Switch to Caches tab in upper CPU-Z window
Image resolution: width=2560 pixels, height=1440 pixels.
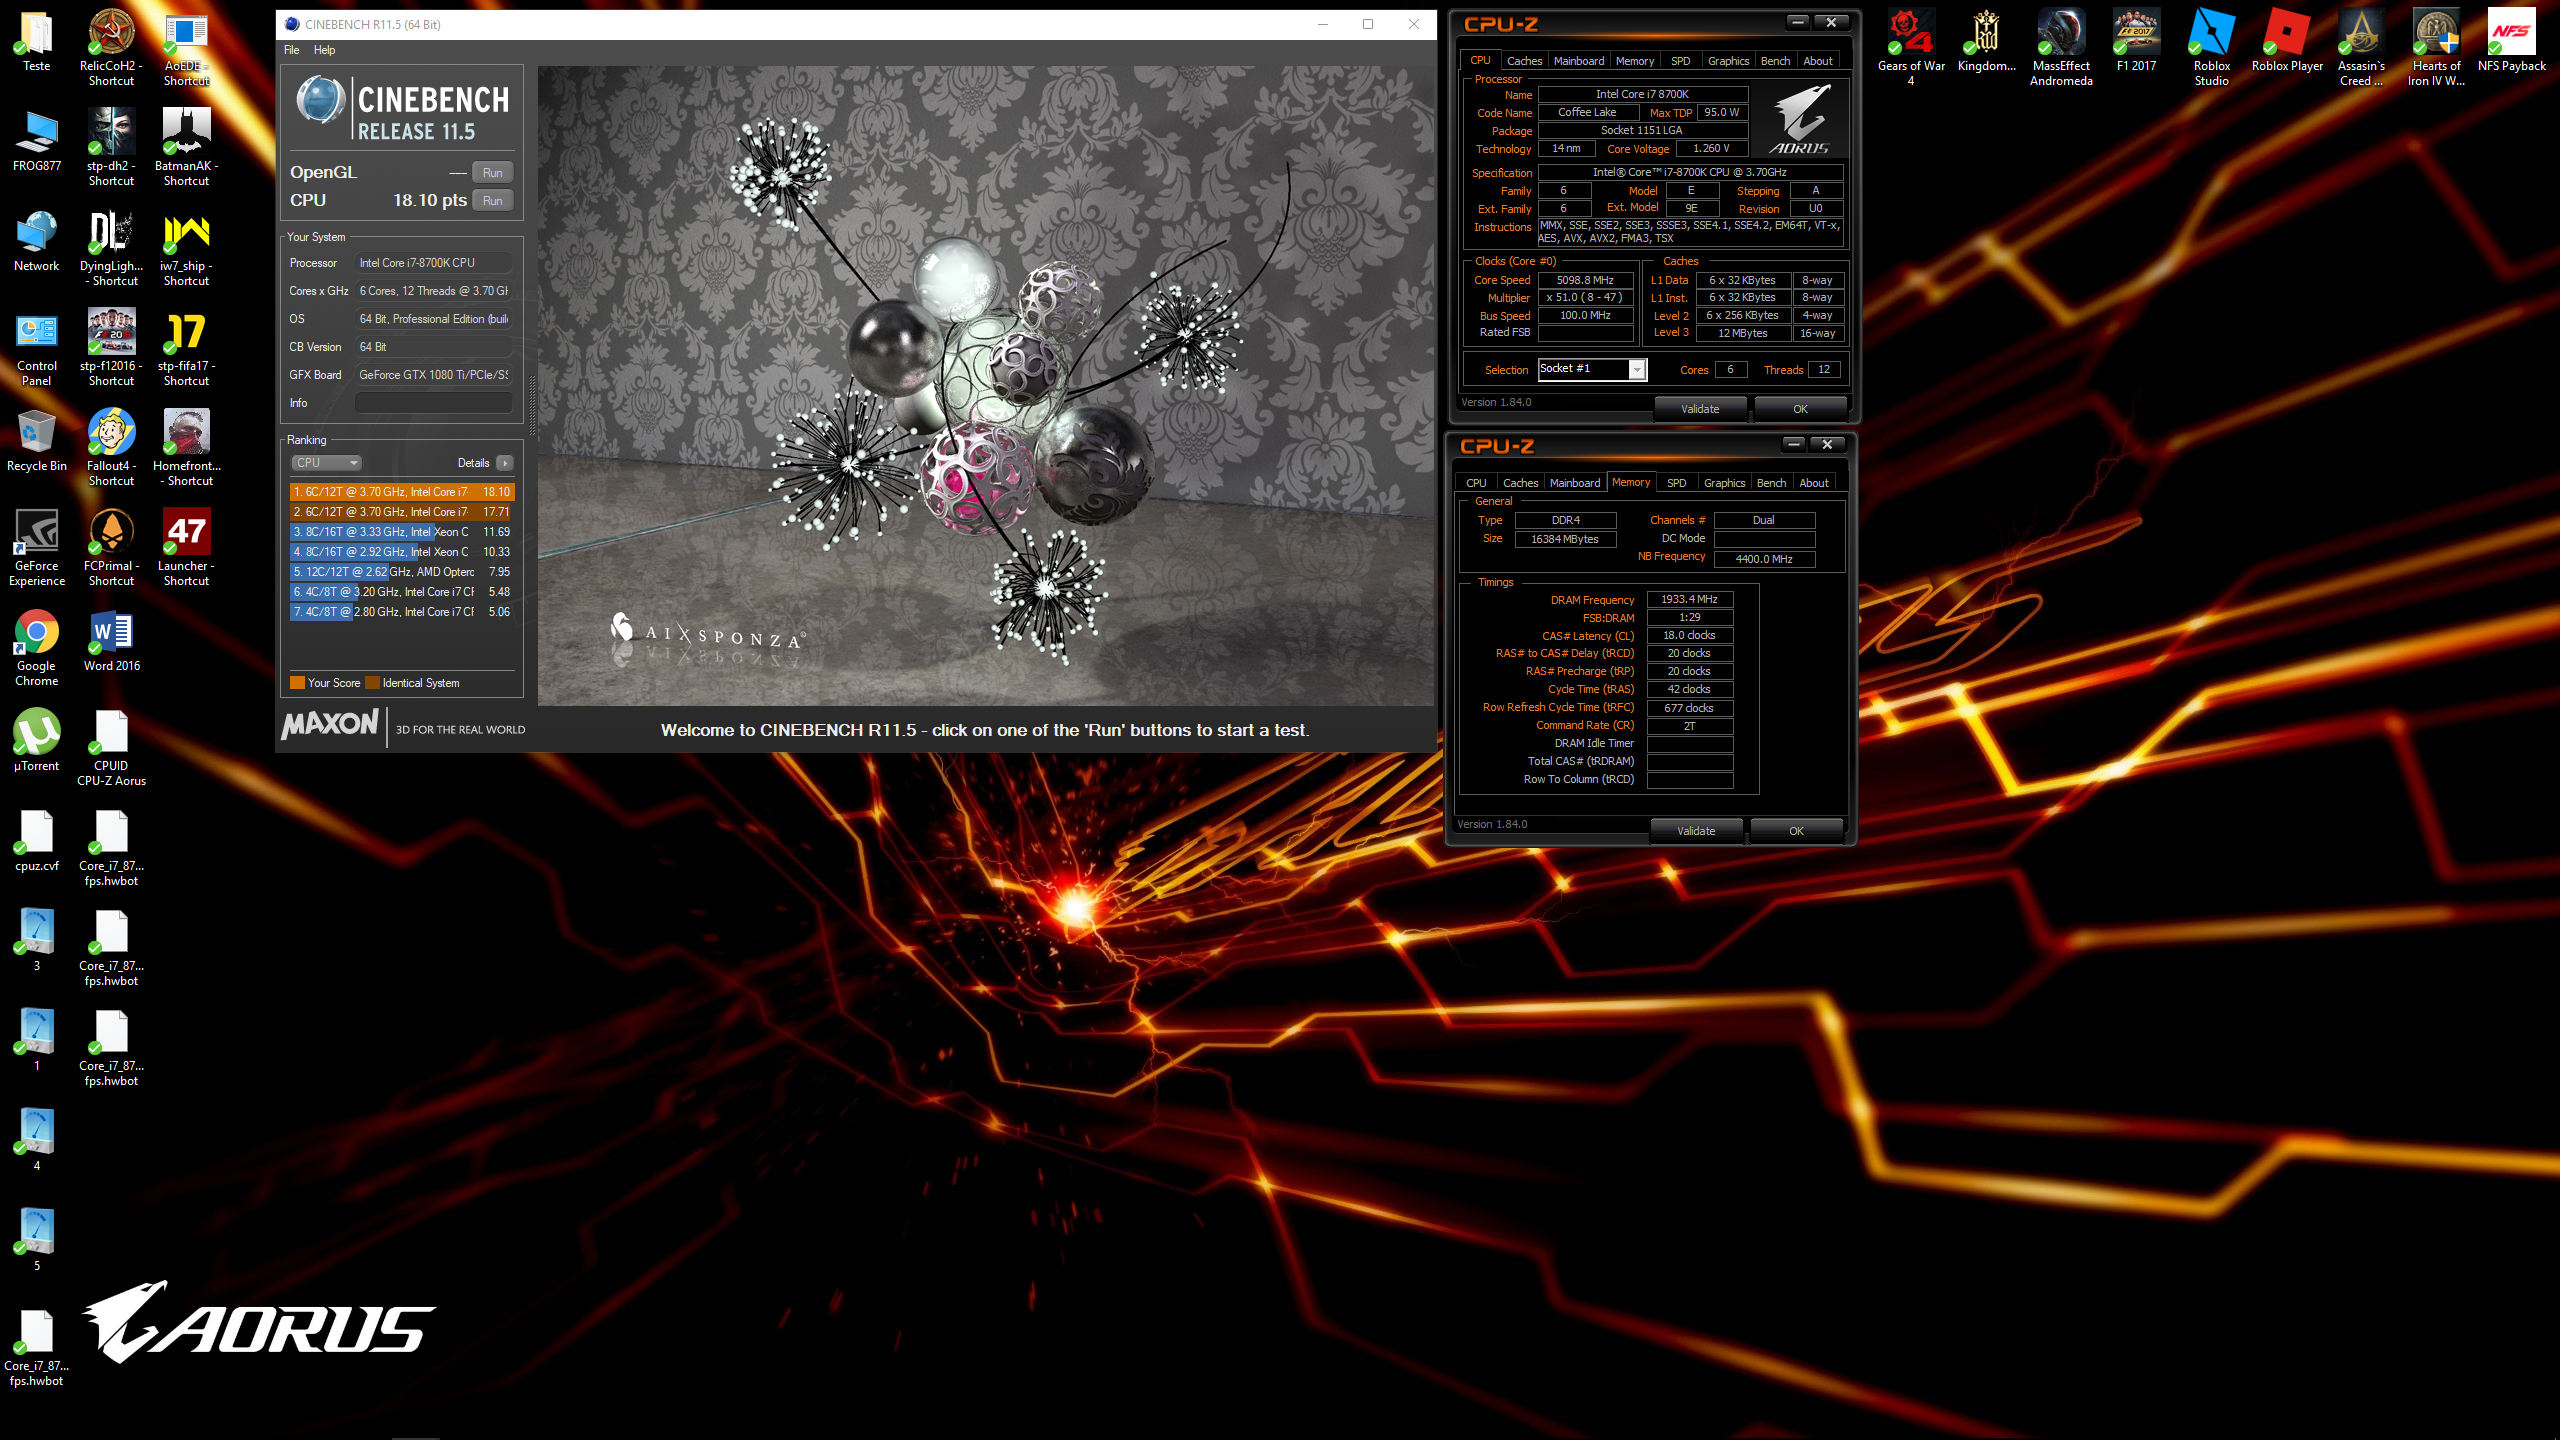[x=1524, y=61]
